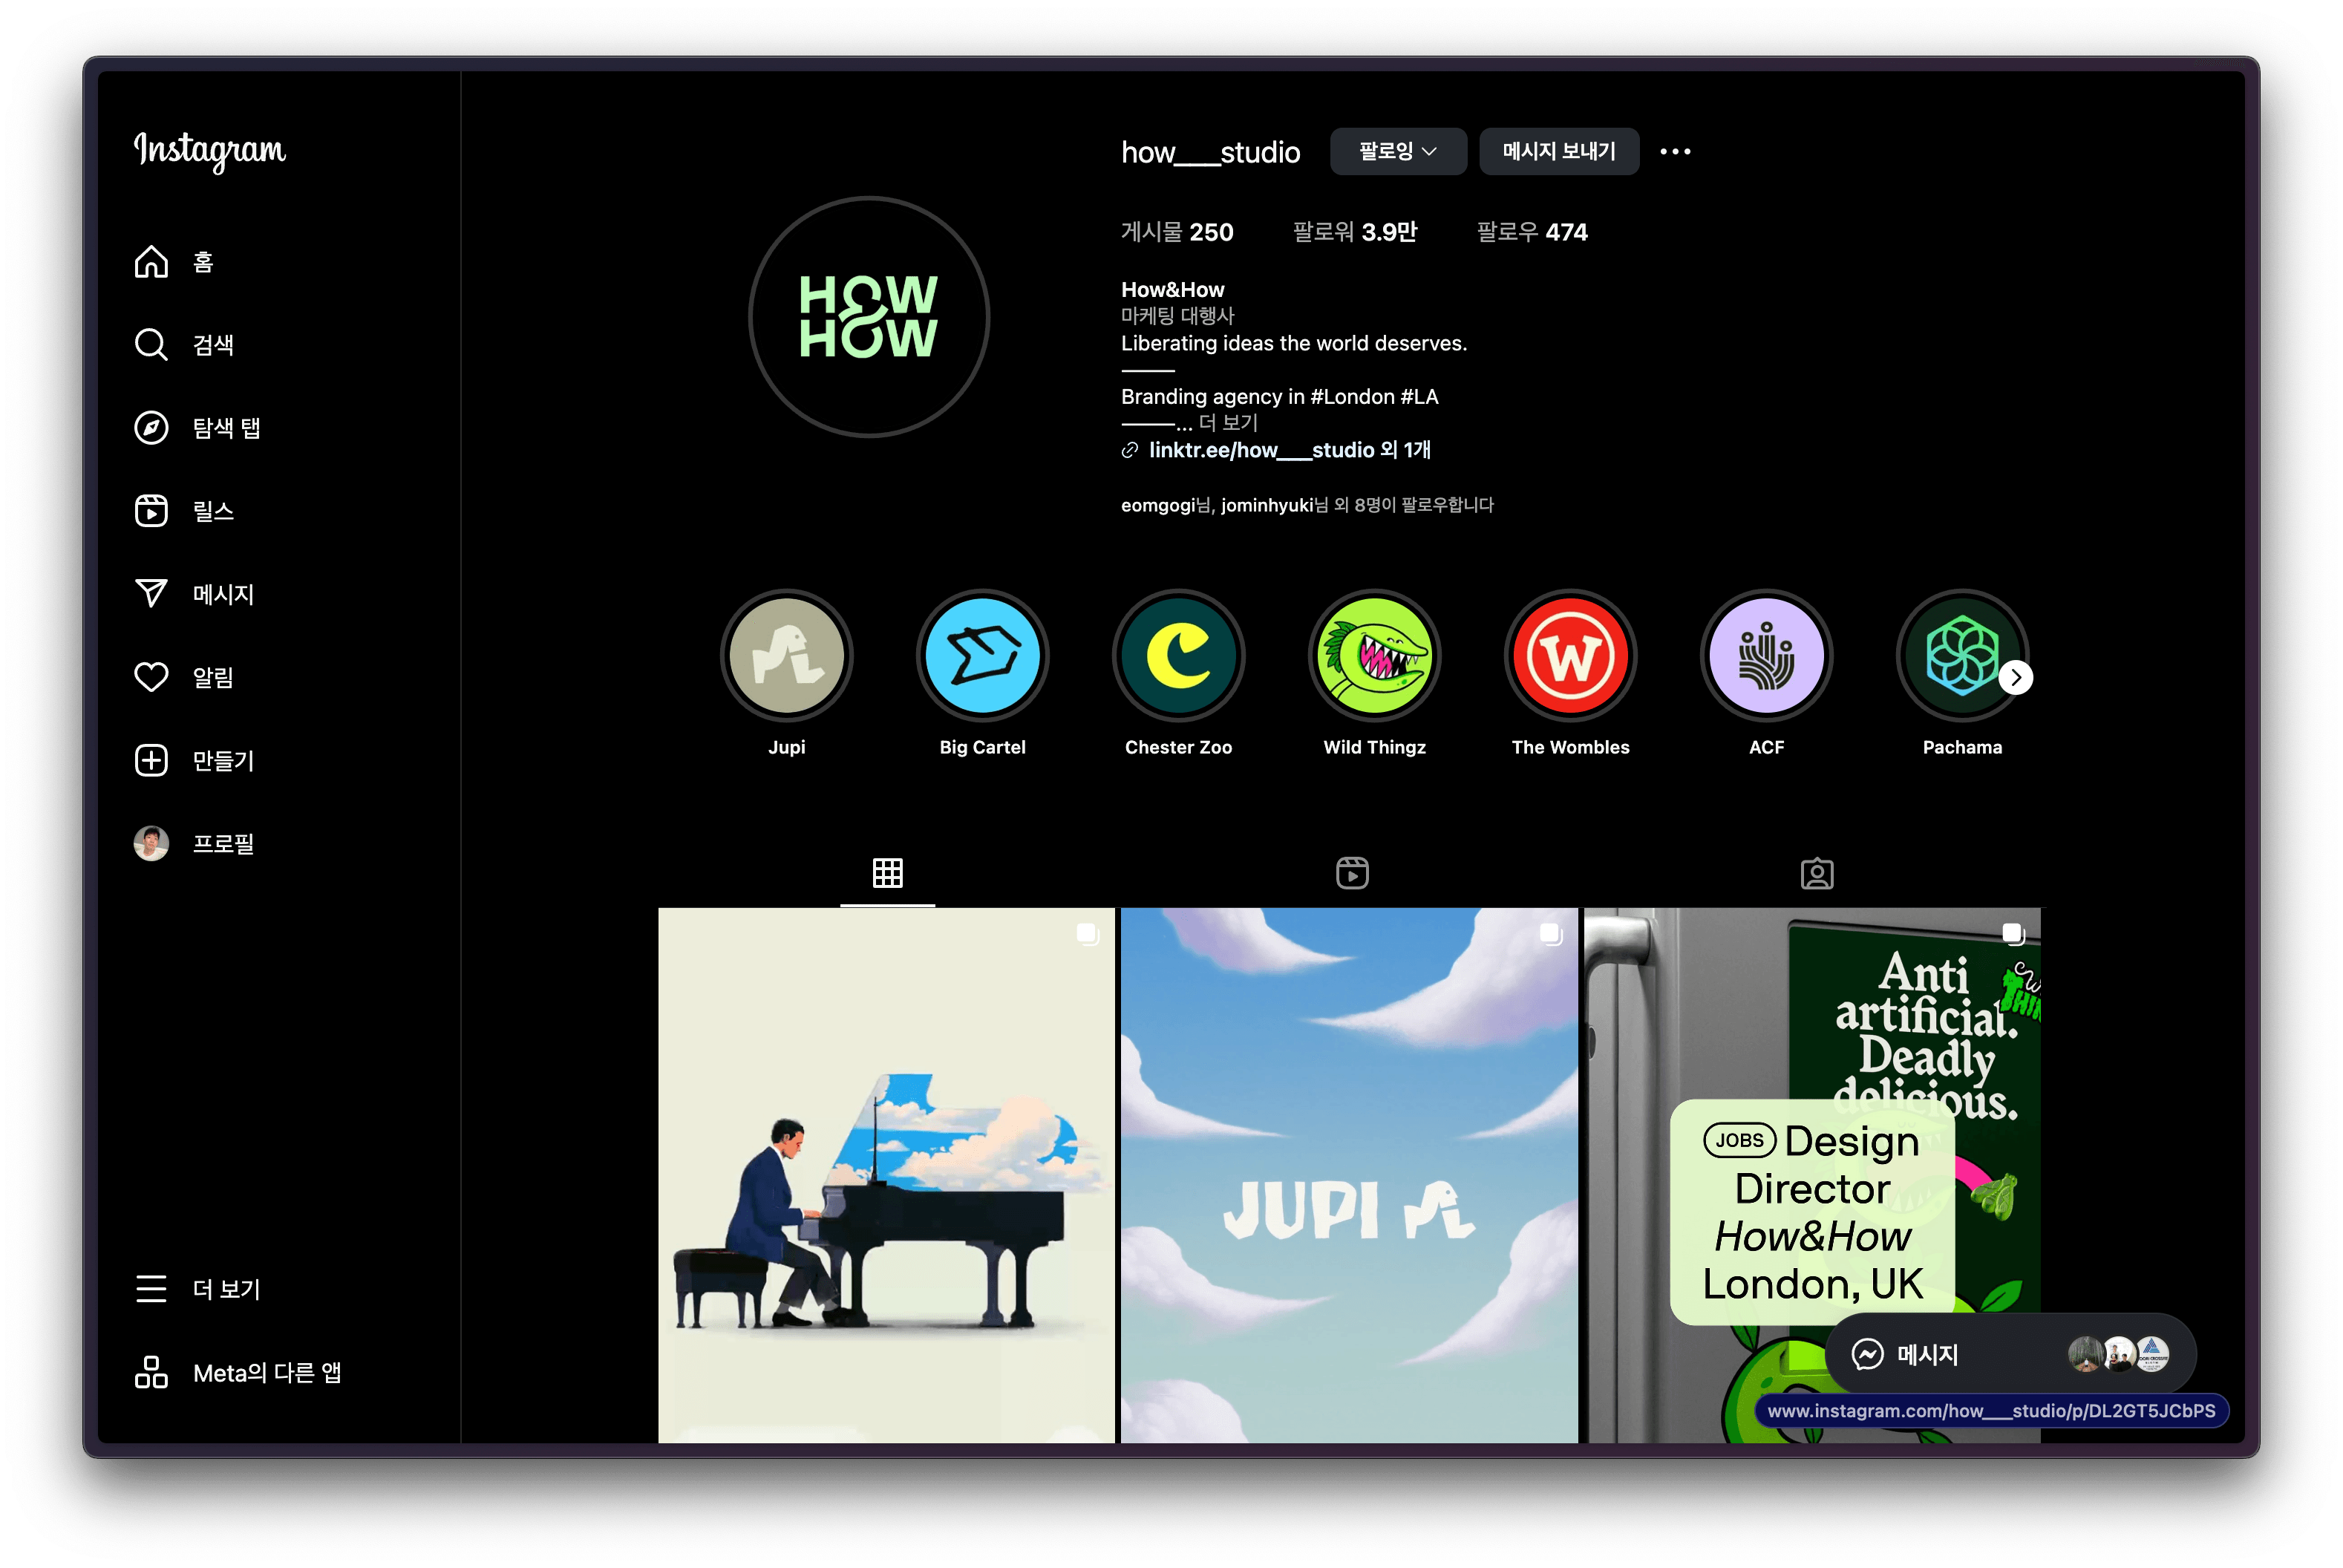The height and width of the screenshot is (1568, 2343).
Task: Open Messages (메시지) paper plane icon
Action: click(x=151, y=594)
